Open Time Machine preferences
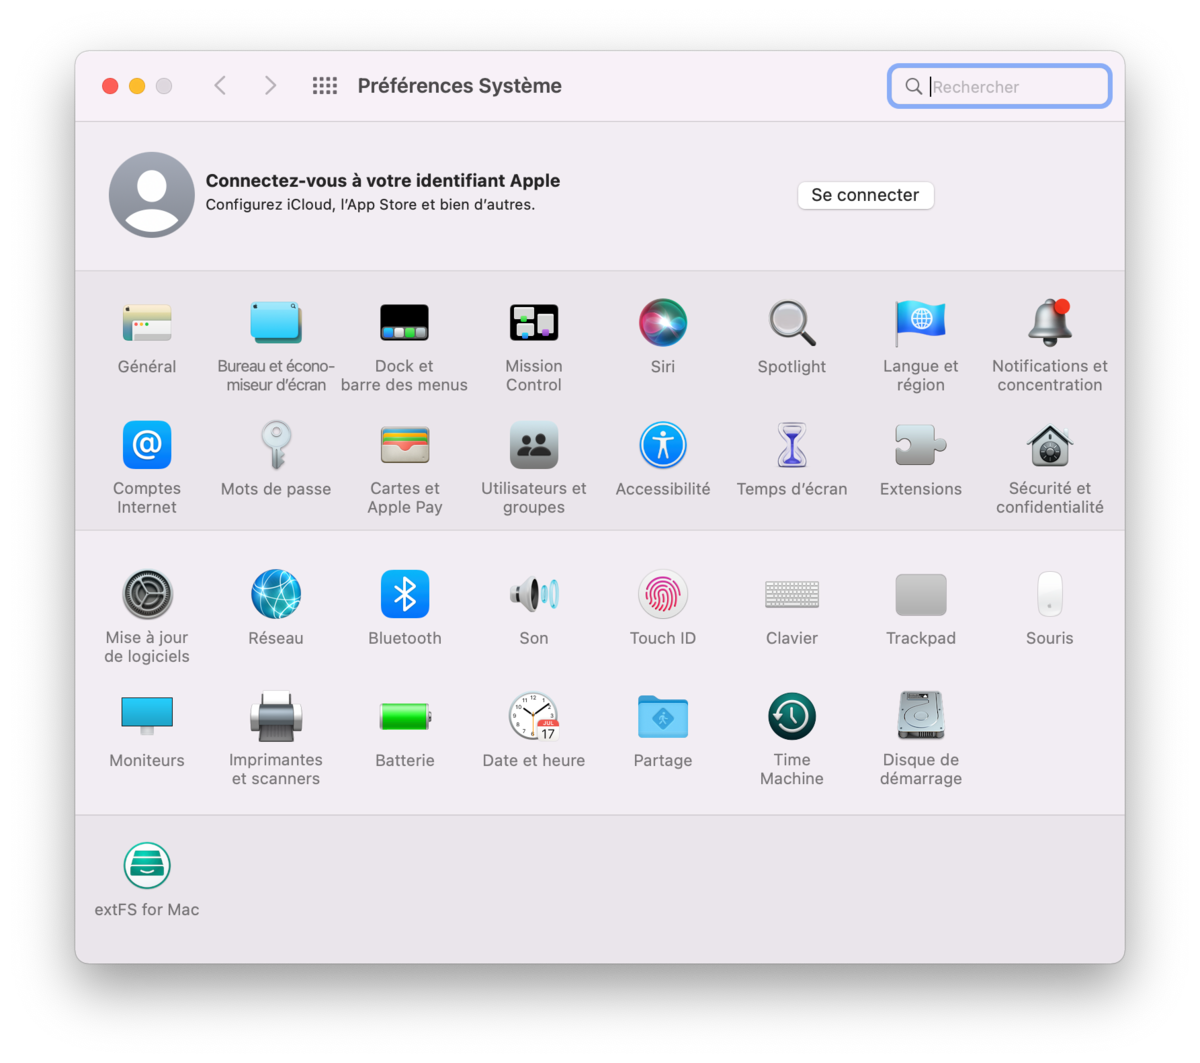This screenshot has height=1063, width=1200. 791,716
